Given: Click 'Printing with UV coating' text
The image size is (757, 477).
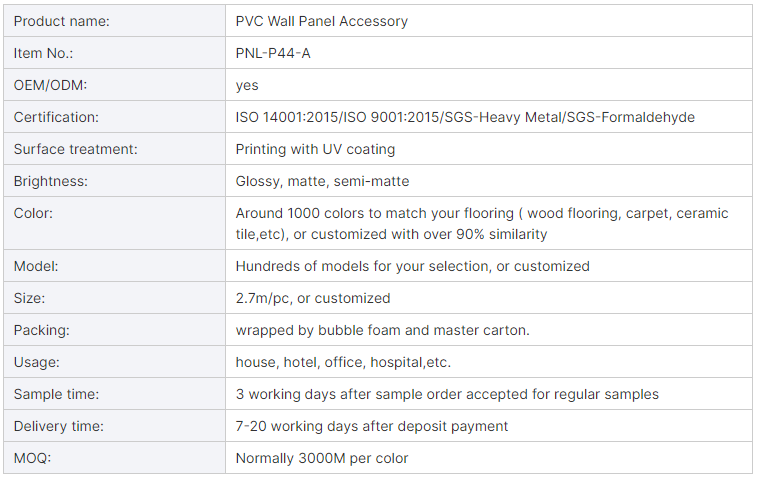Looking at the screenshot, I should (x=315, y=149).
